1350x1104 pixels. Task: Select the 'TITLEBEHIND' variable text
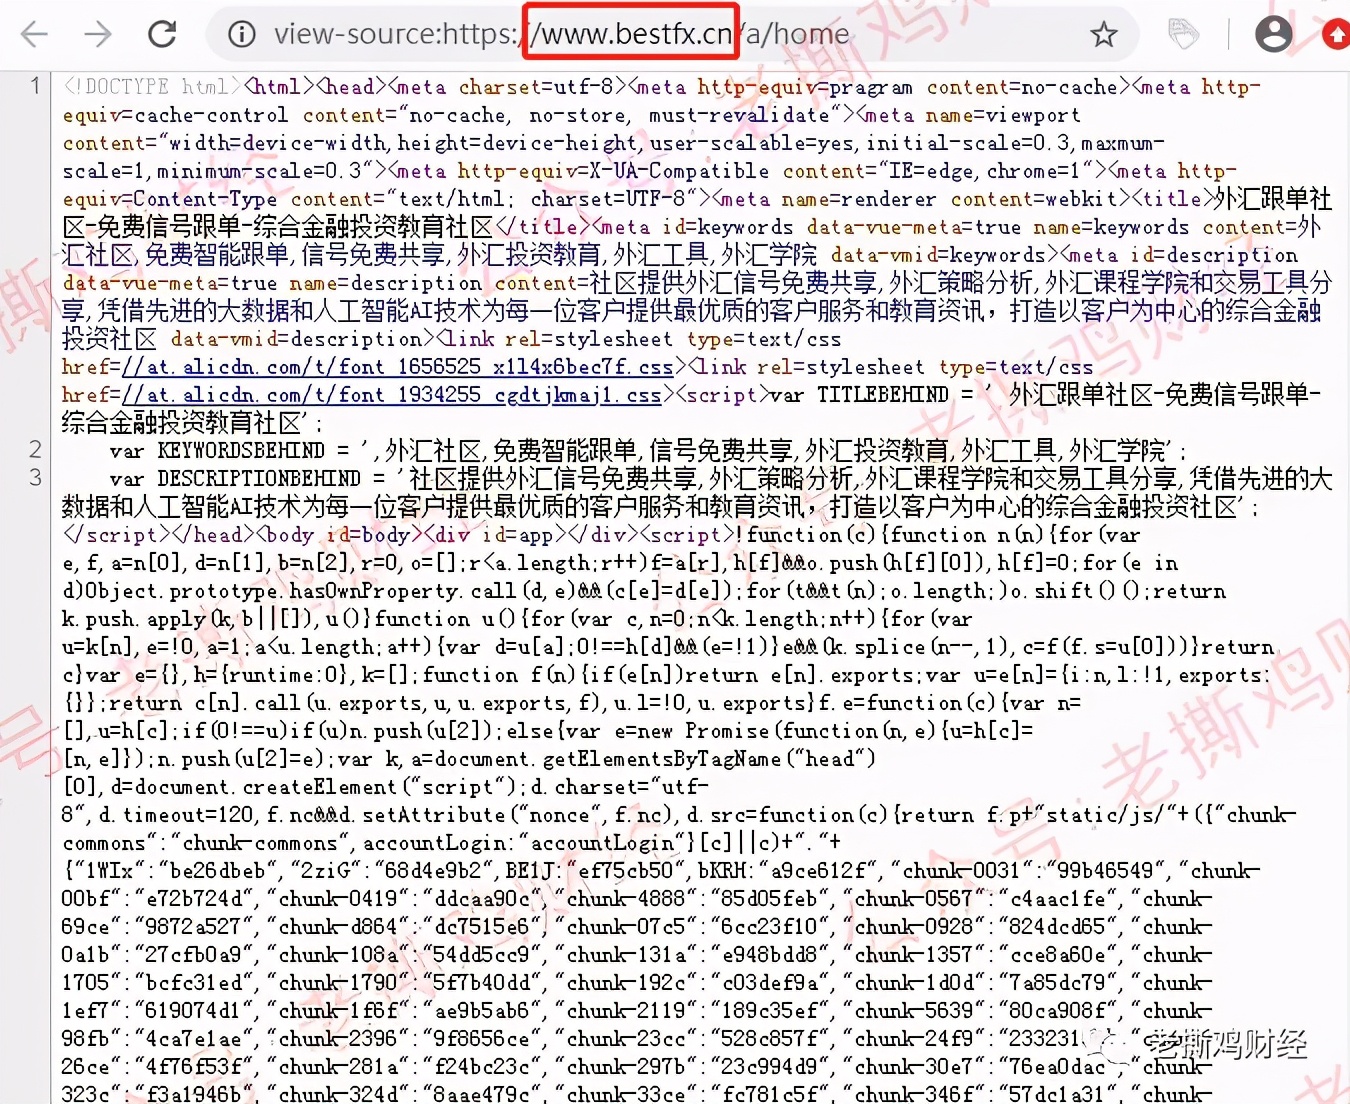pyautogui.click(x=883, y=395)
